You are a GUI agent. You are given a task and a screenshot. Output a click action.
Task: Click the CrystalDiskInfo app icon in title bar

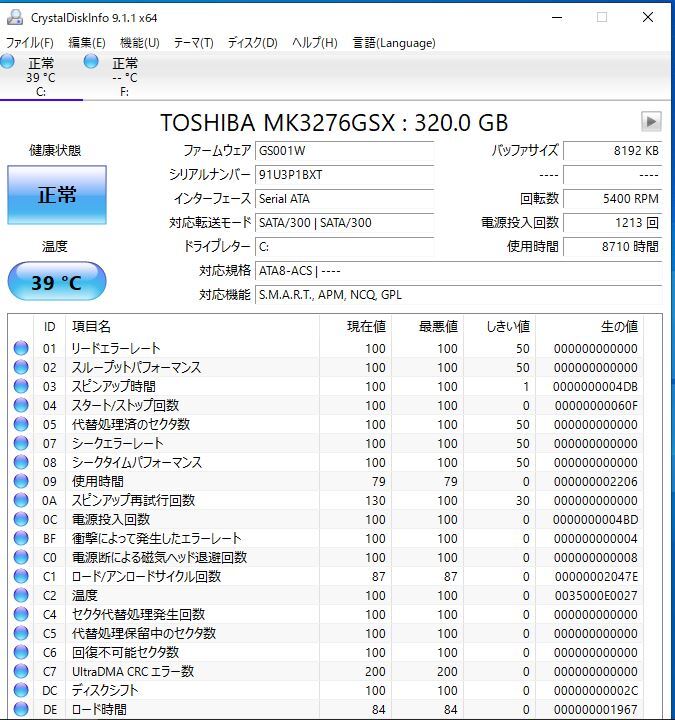(x=15, y=17)
